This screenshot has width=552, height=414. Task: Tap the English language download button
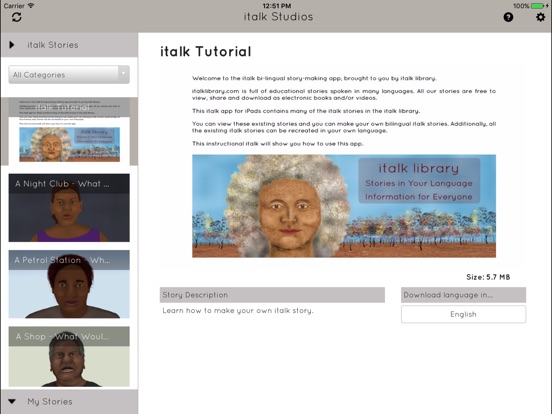point(463,314)
